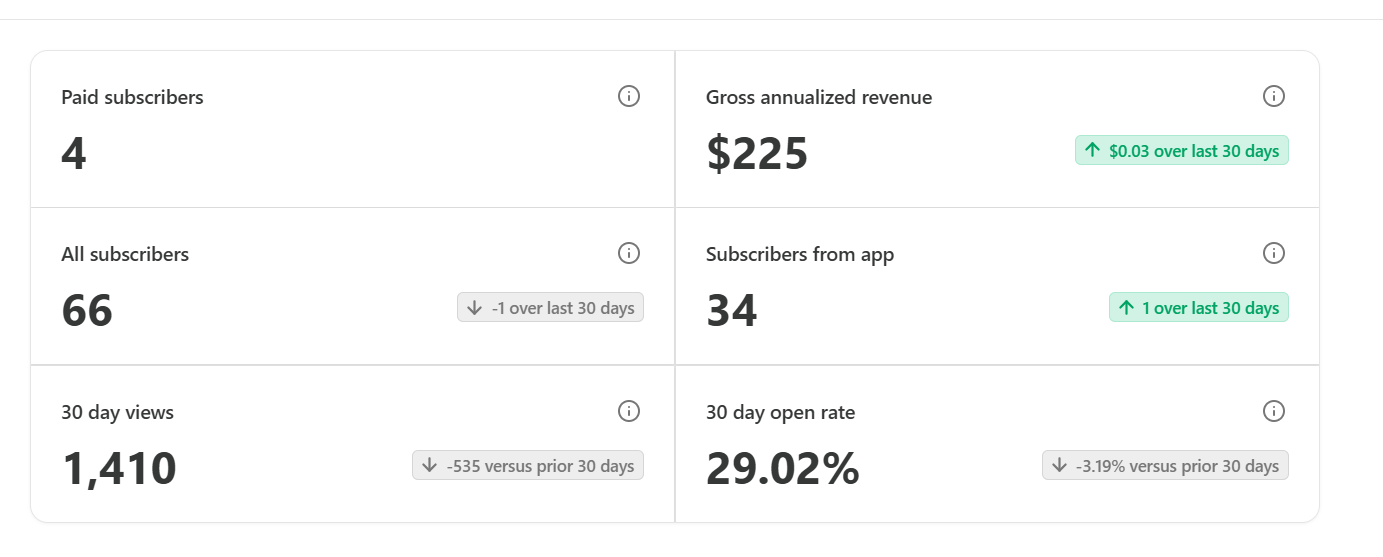Click the "30 day views" label
This screenshot has height=557, width=1383.
tap(117, 413)
